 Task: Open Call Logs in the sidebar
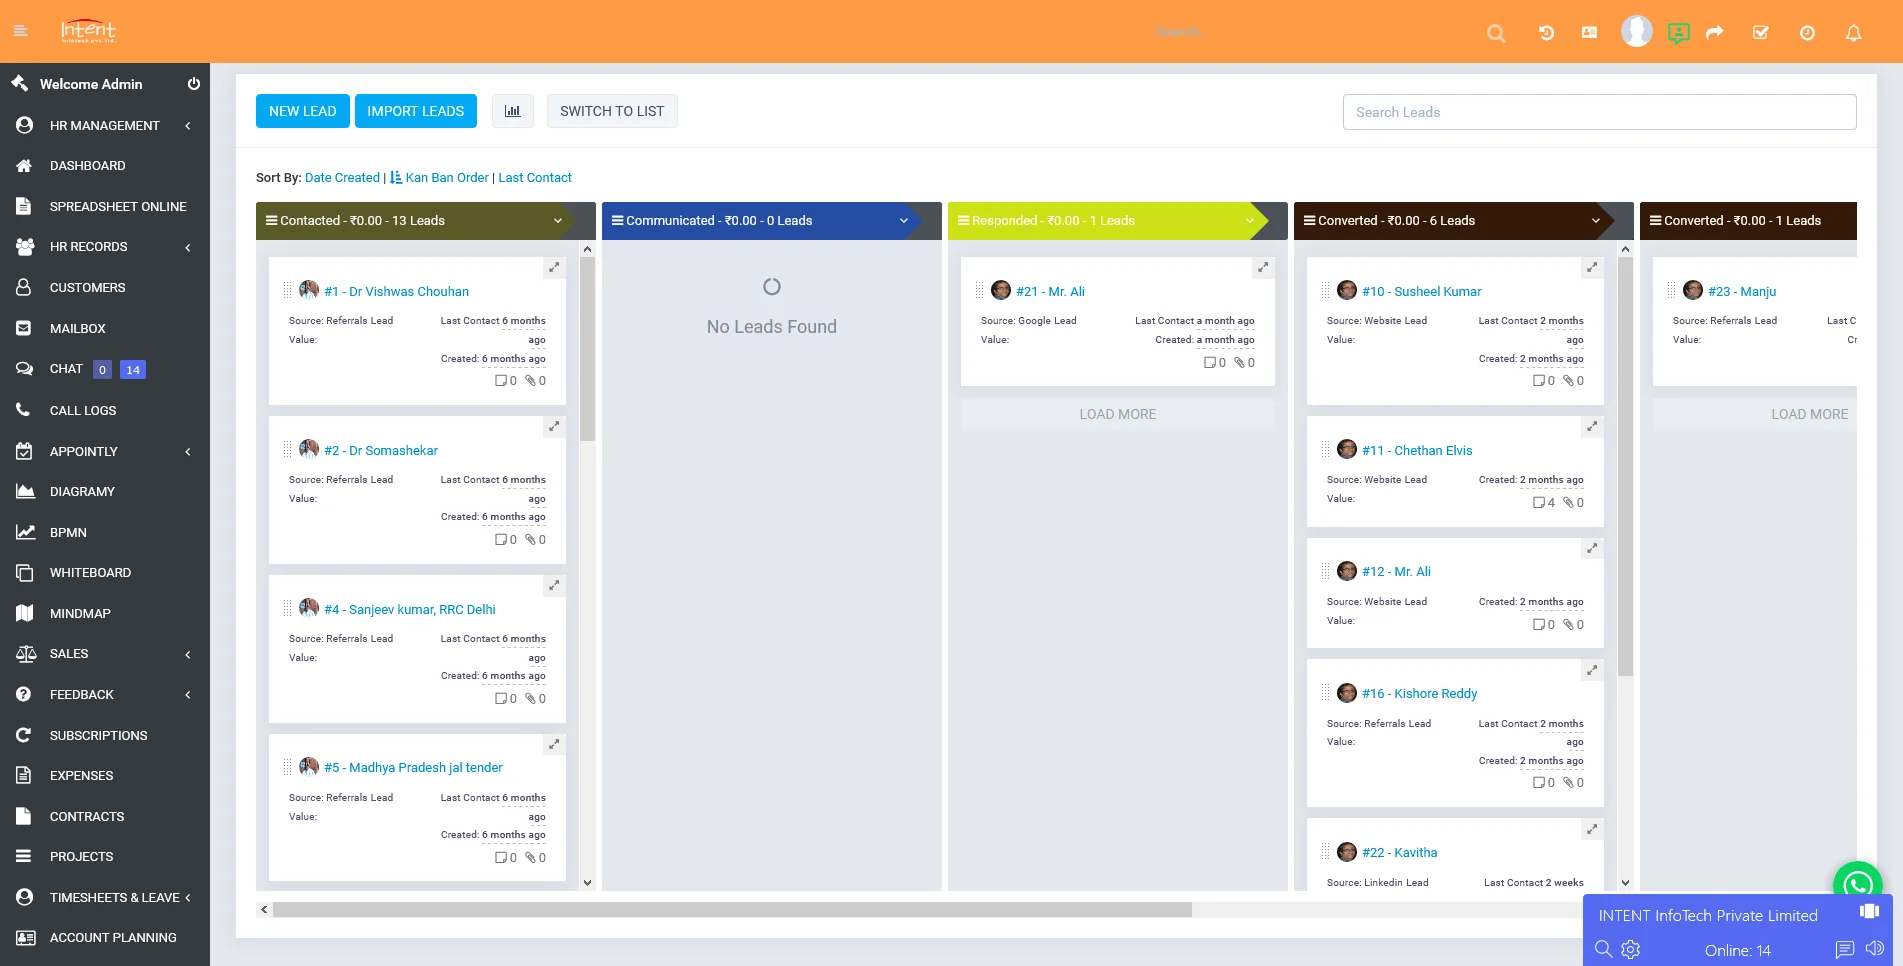pos(83,410)
